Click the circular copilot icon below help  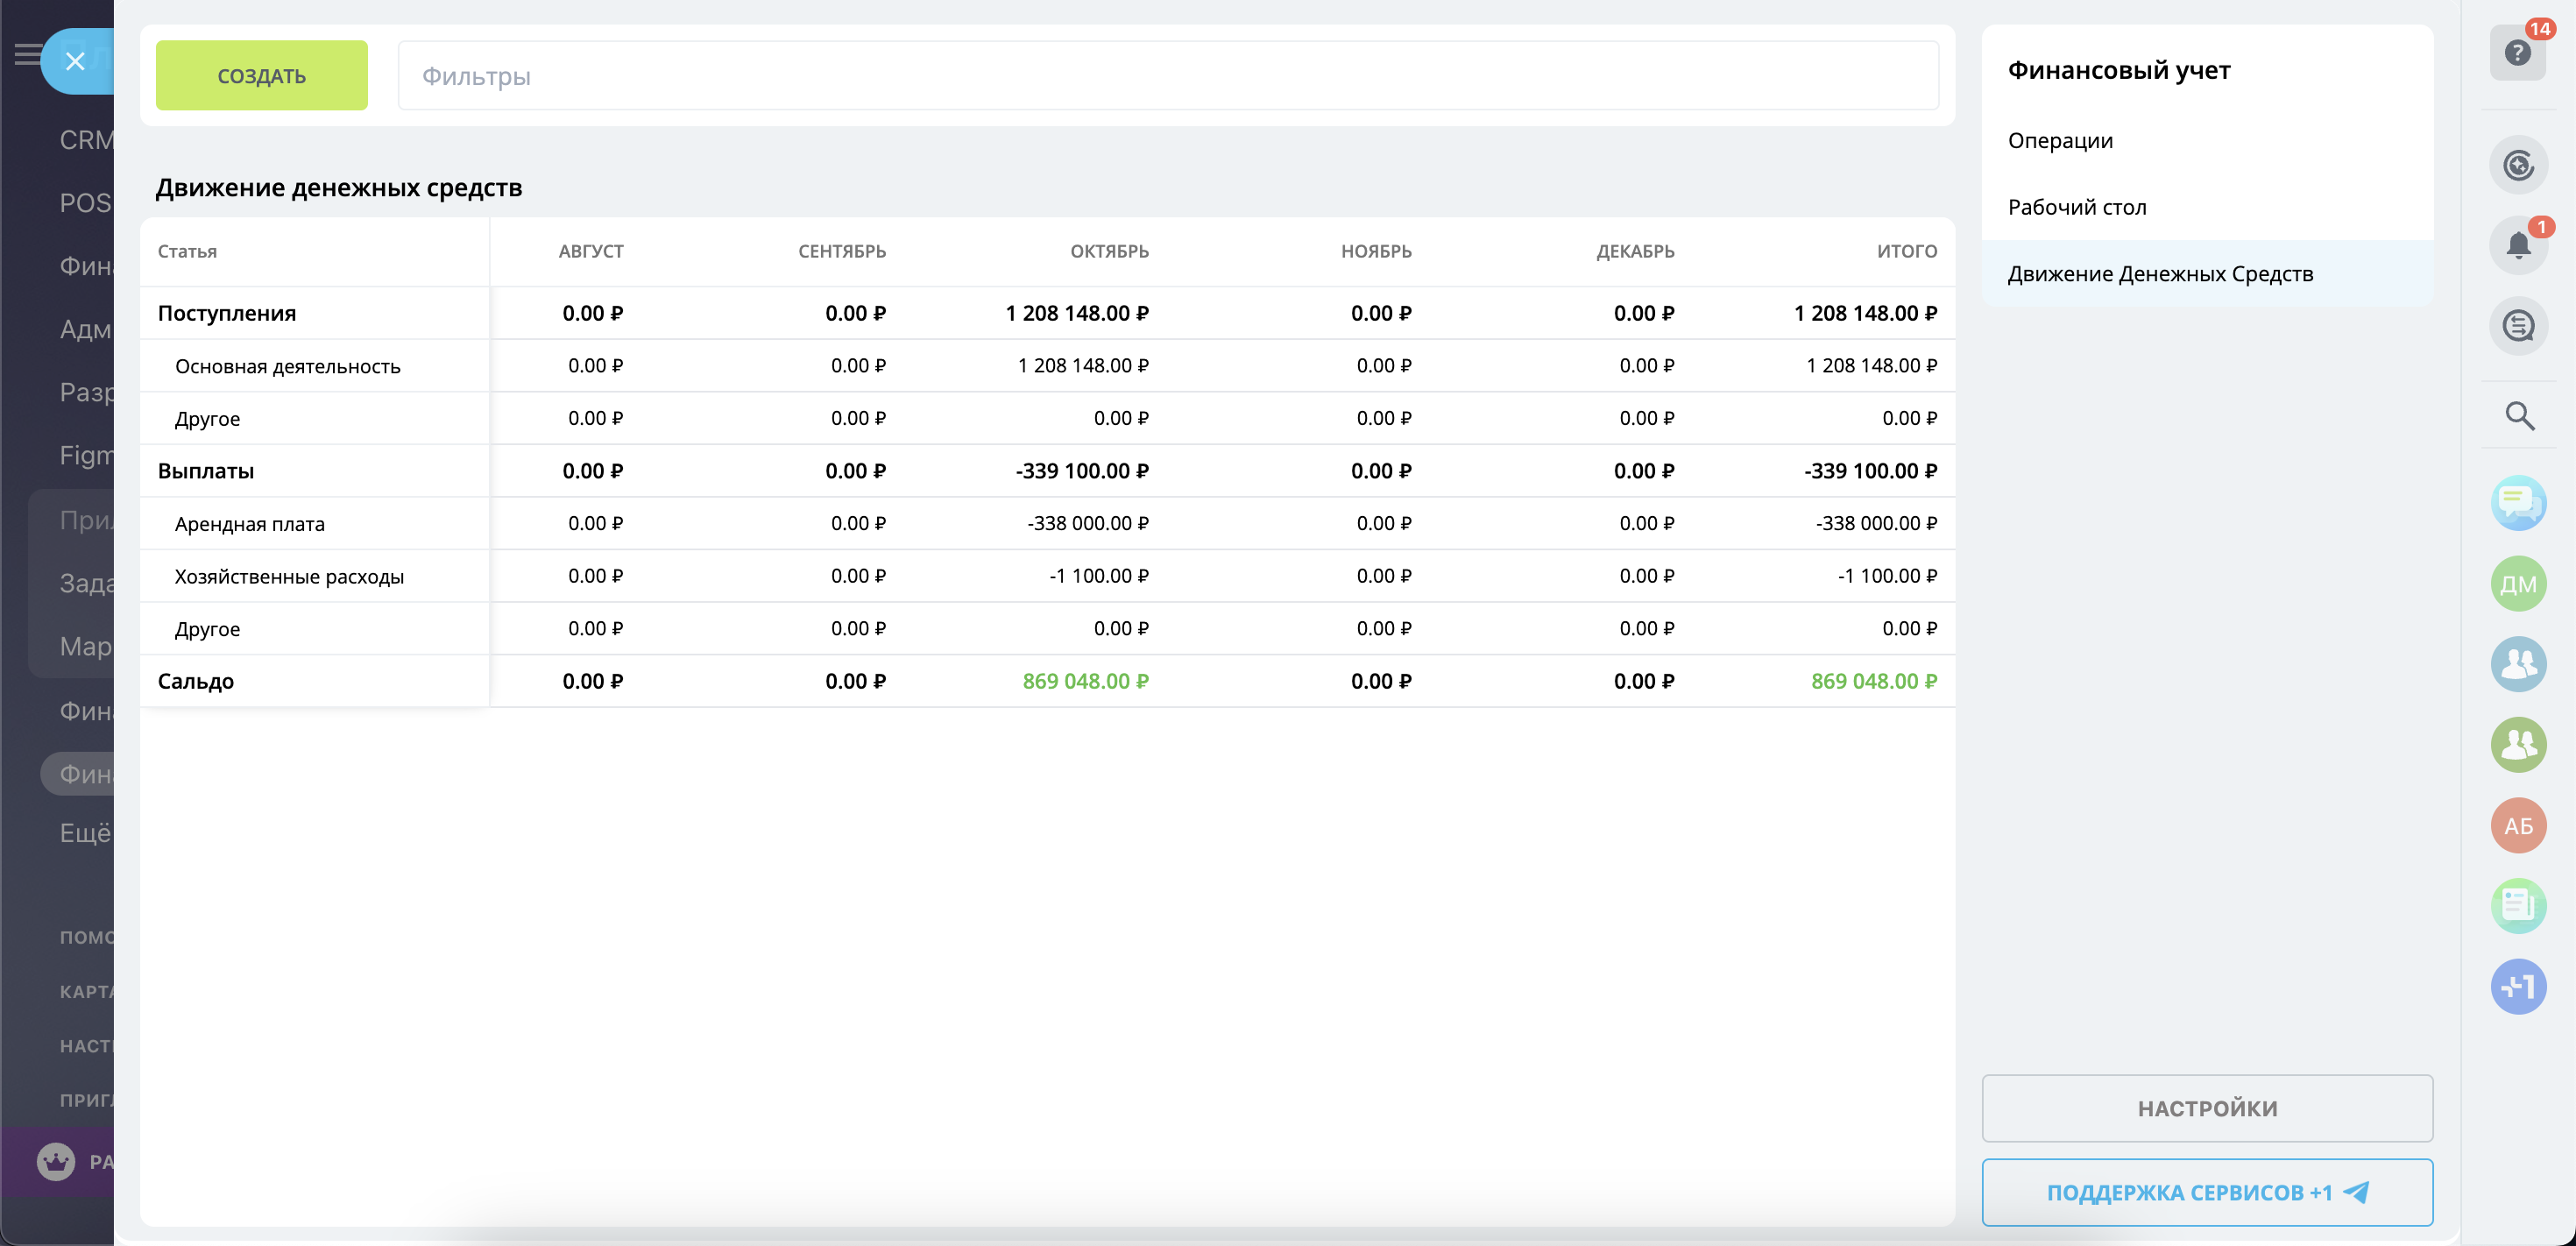tap(2517, 165)
